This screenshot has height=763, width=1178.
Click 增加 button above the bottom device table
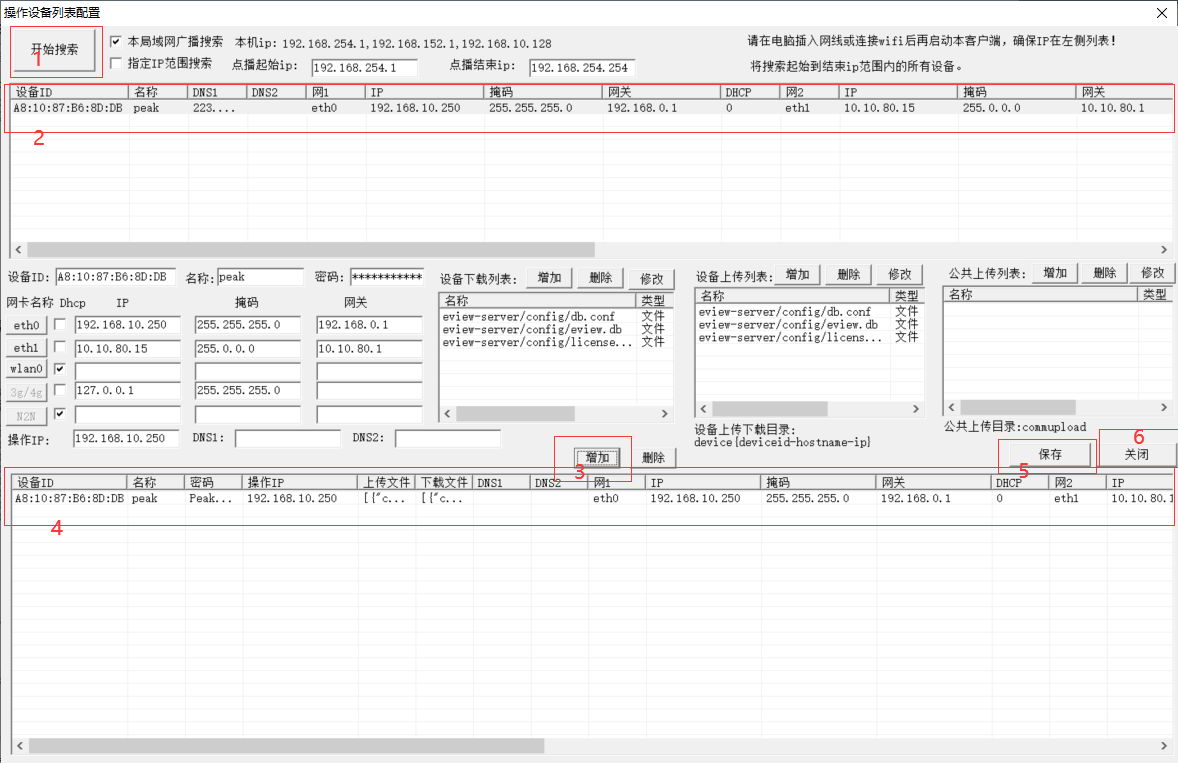click(597, 458)
